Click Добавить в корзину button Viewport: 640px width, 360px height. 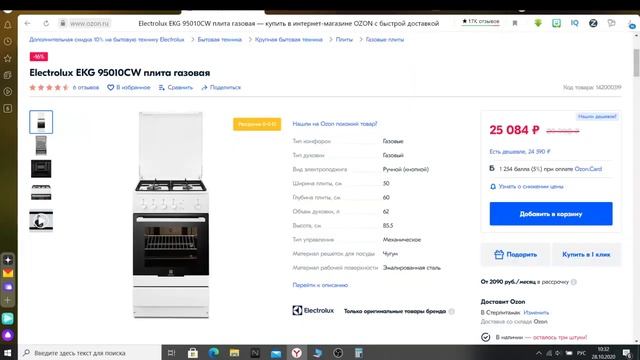pyautogui.click(x=551, y=213)
